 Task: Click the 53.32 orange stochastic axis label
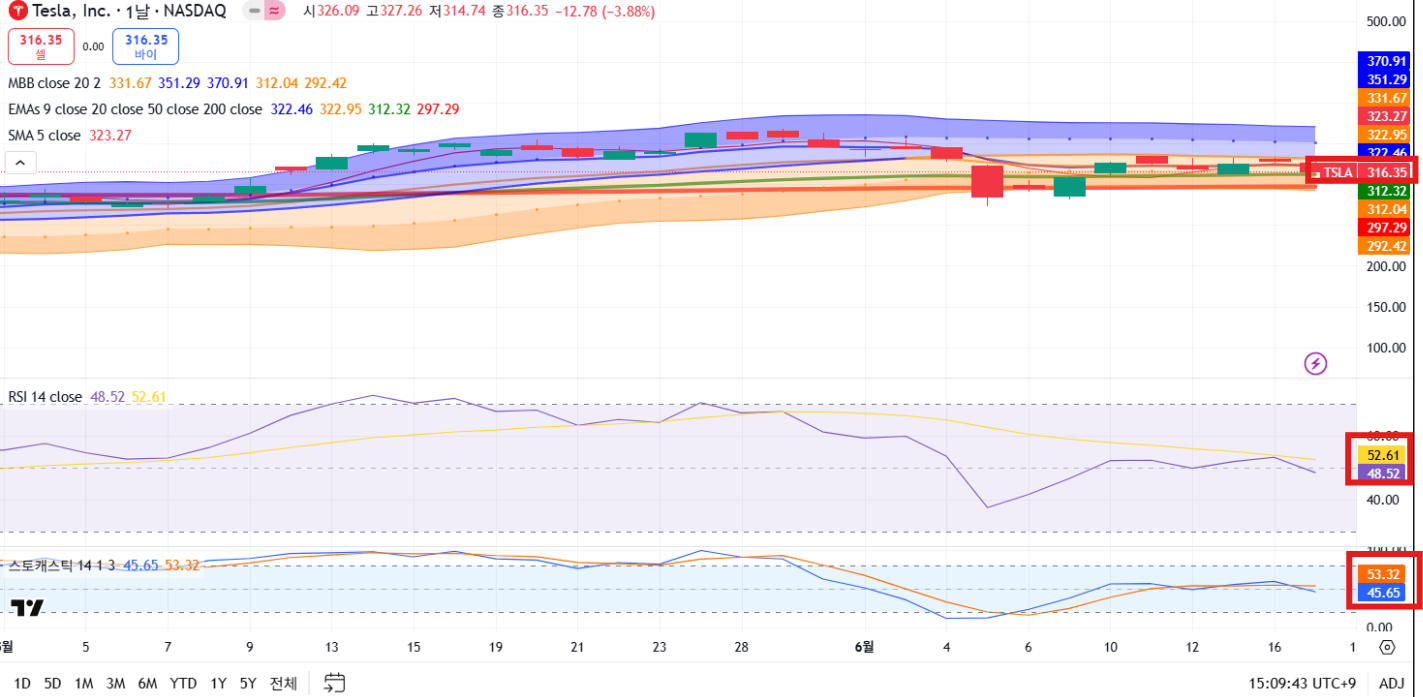point(1382,574)
